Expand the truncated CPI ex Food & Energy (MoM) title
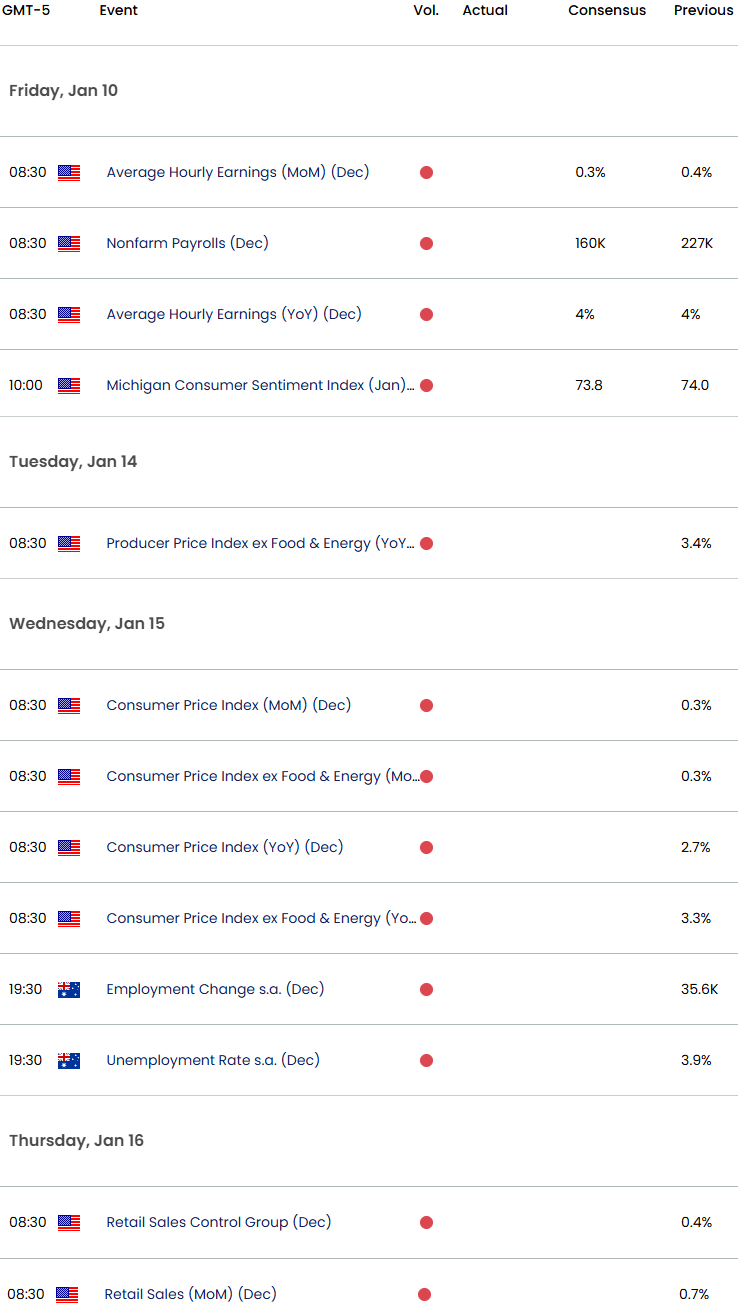The image size is (738, 1308). 265,776
